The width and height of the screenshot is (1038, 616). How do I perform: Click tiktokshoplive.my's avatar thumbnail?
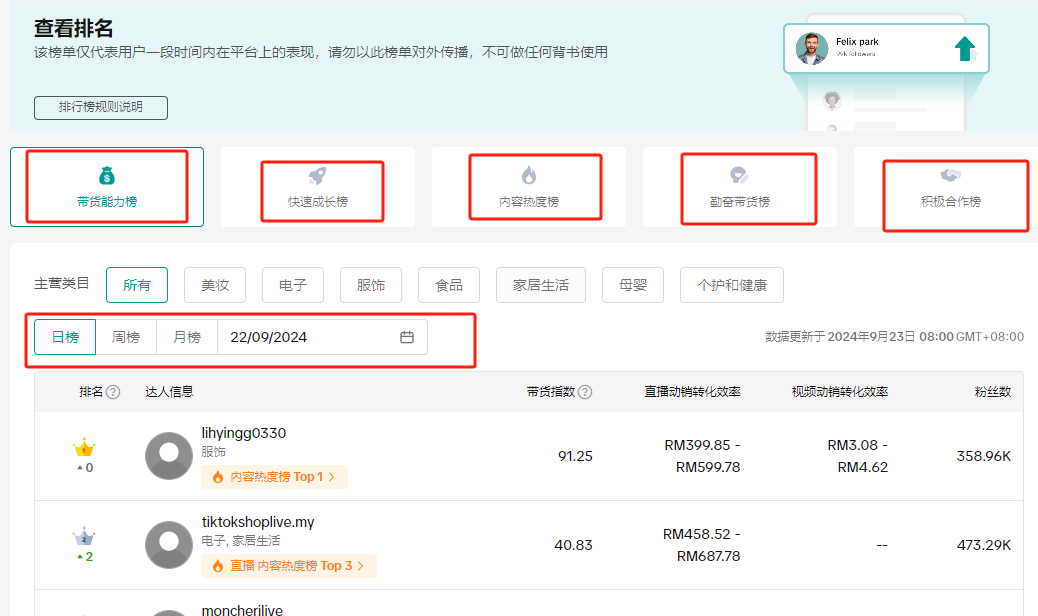(168, 545)
